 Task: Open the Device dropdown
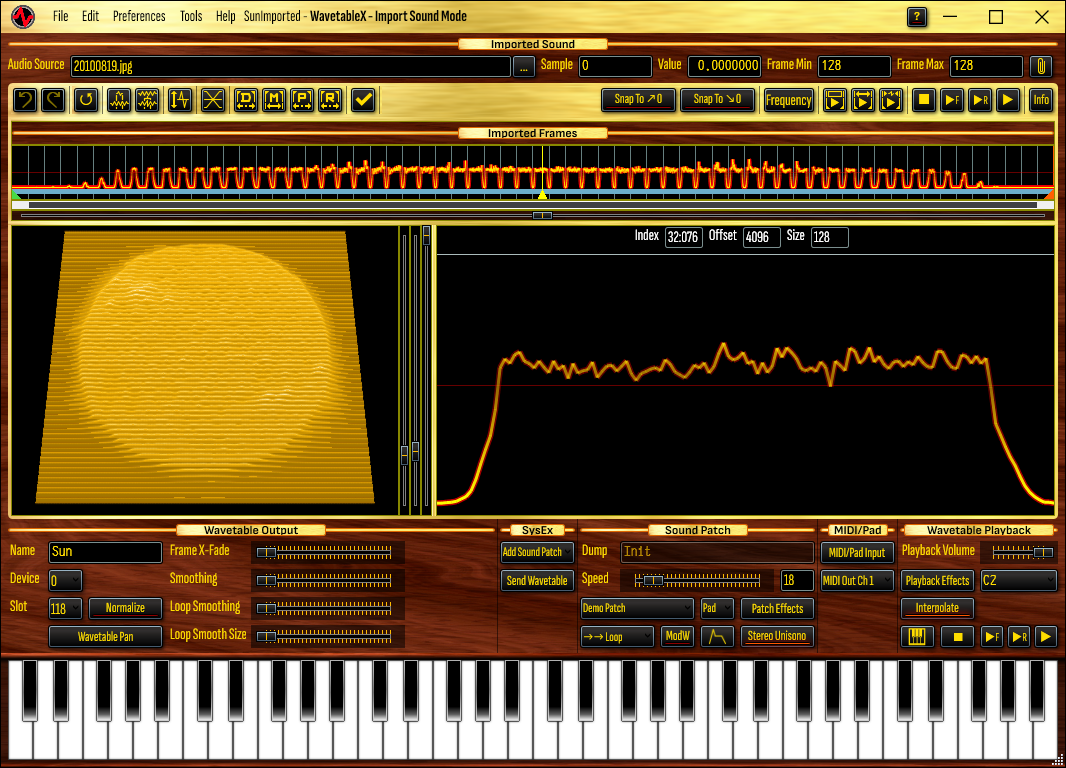tap(65, 580)
